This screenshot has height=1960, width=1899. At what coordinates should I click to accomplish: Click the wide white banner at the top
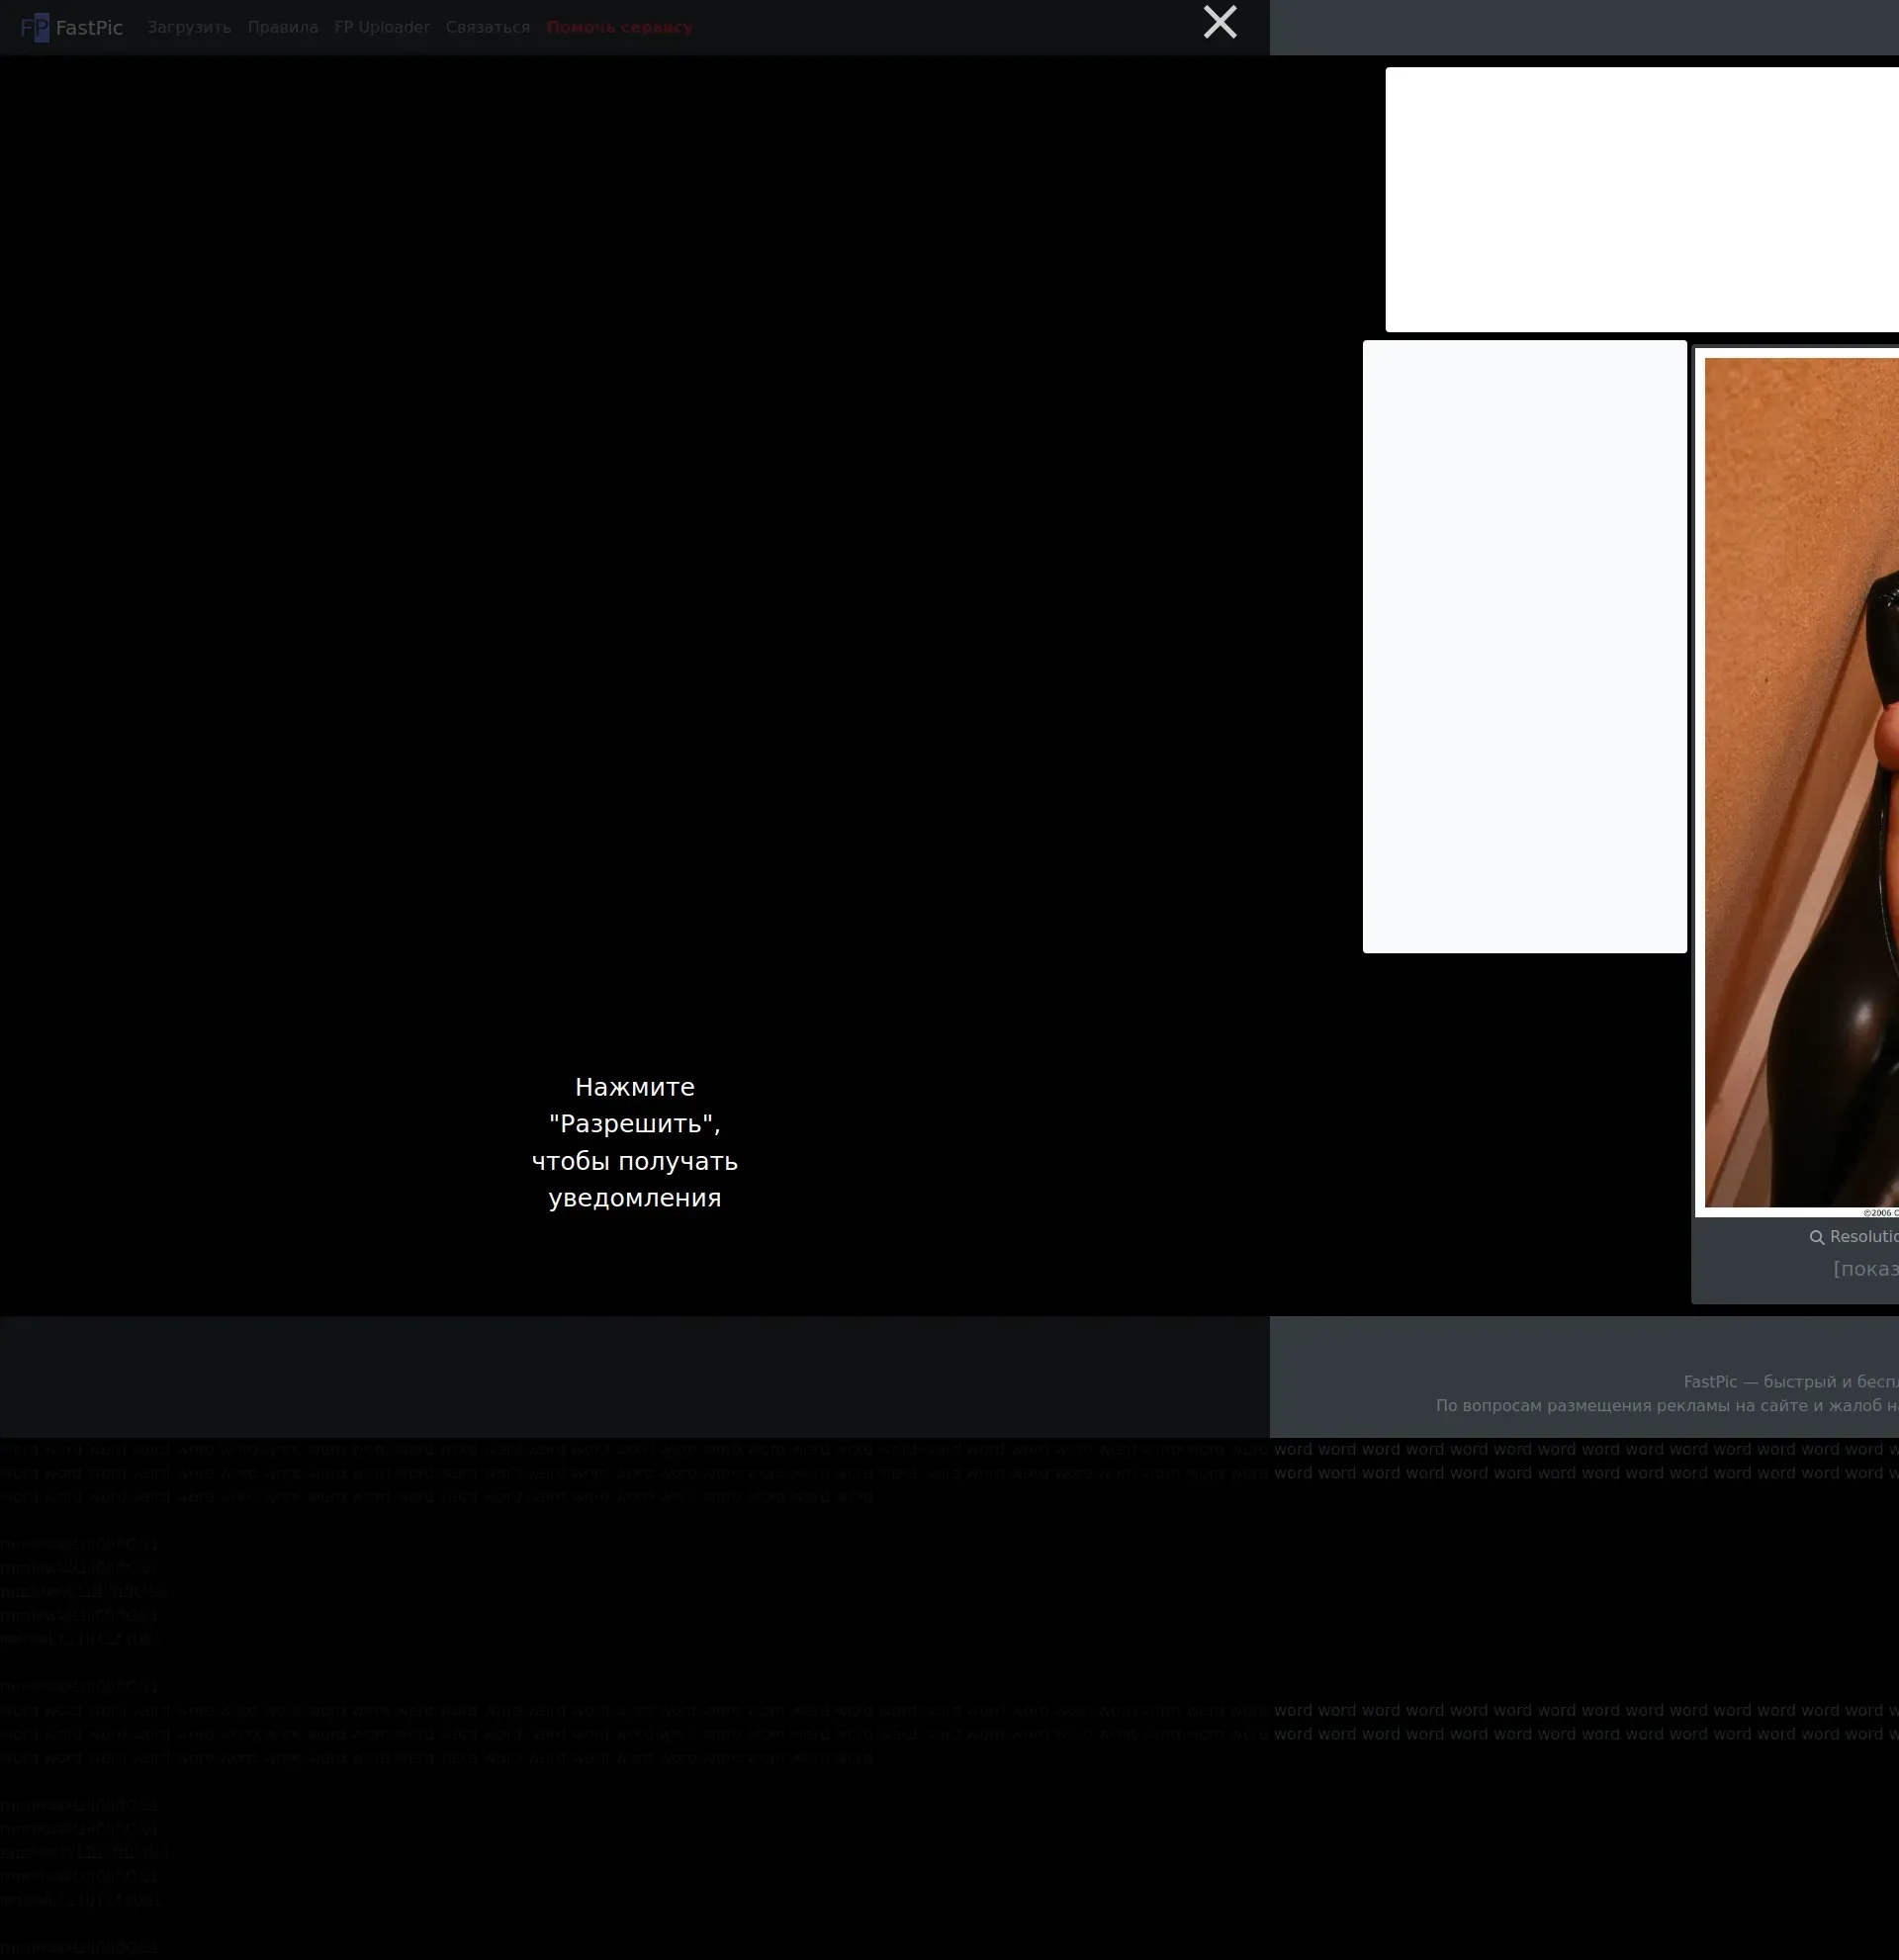coord(1640,199)
